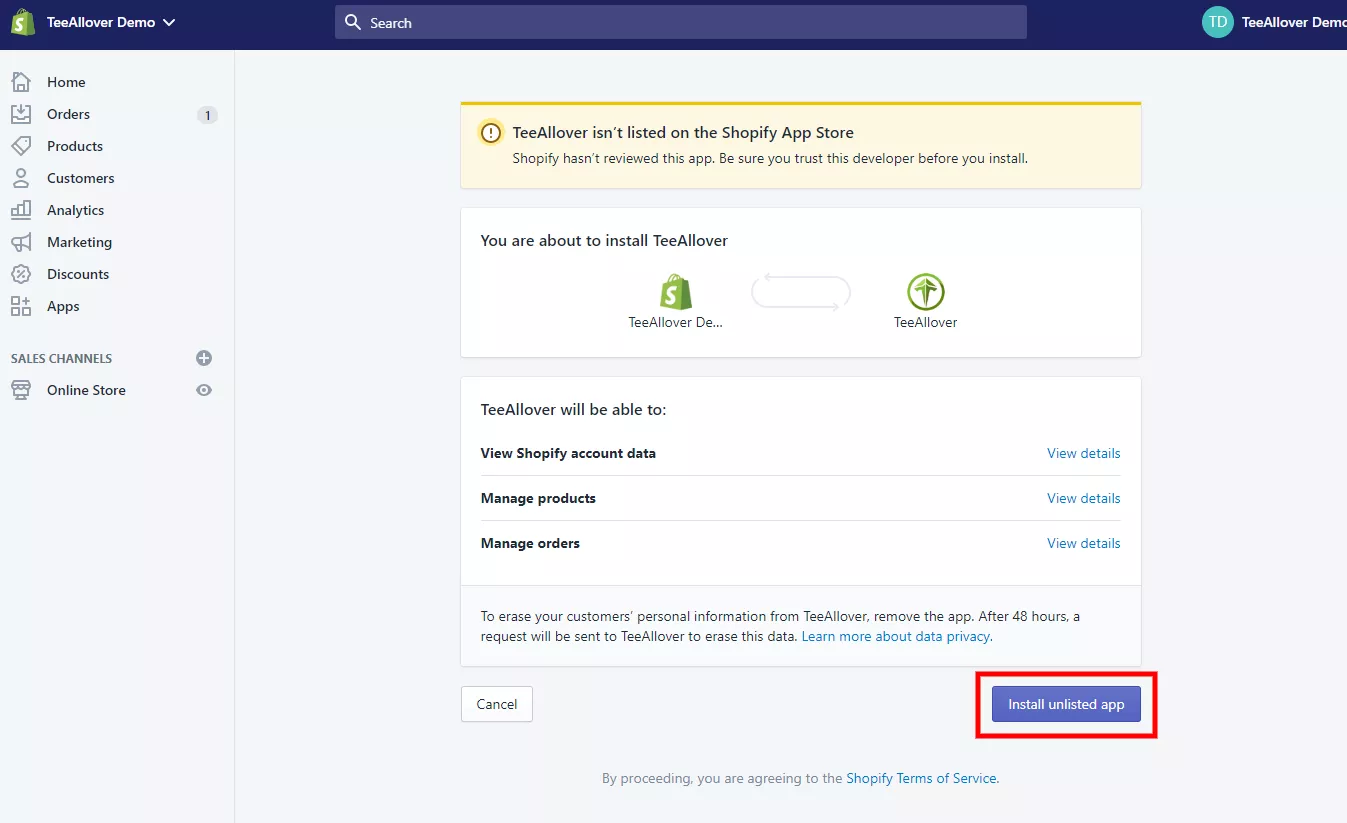Cancel the app installation

pyautogui.click(x=496, y=704)
